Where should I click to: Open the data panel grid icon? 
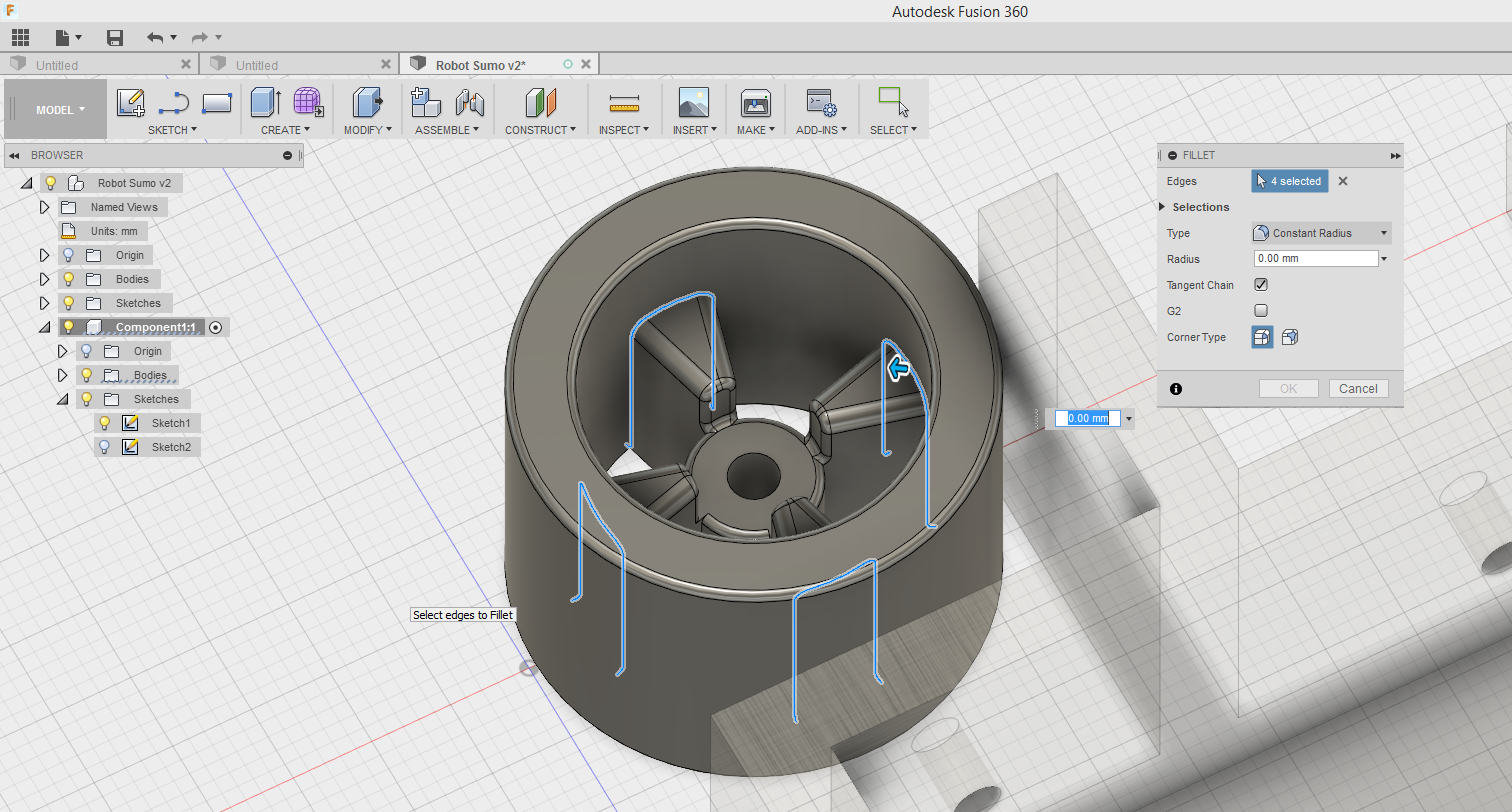(x=20, y=37)
